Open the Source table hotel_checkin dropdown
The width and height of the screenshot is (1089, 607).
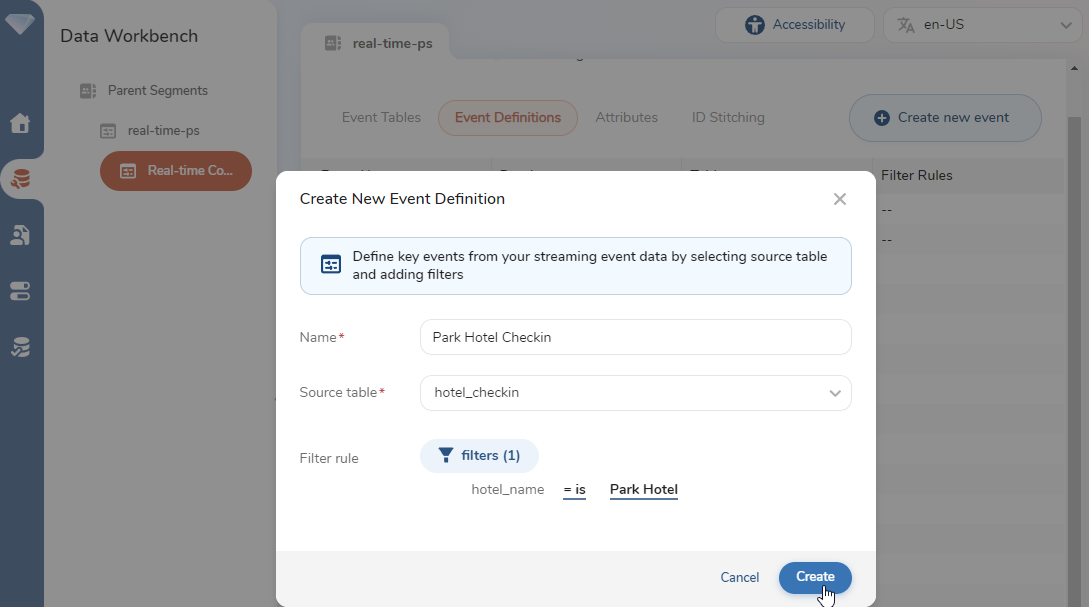point(635,393)
